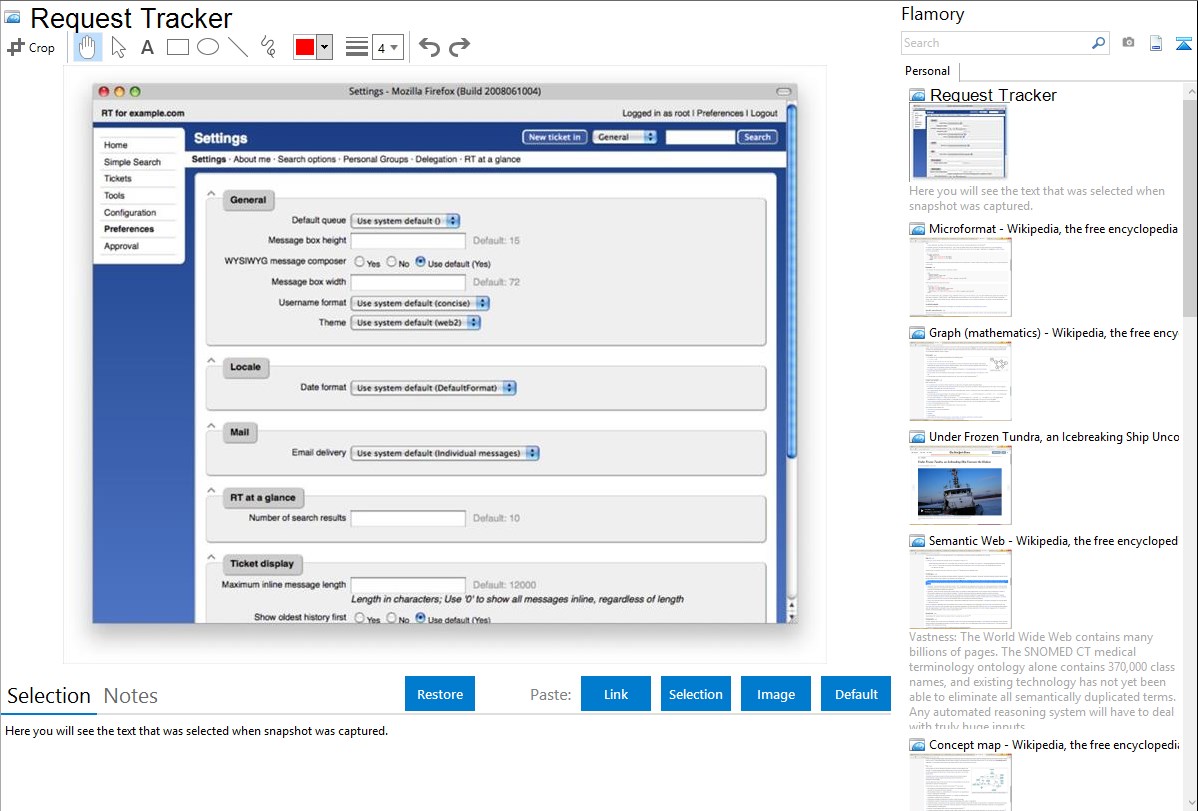1198x811 pixels.
Task: Select Yes for WYSIWYG message composer
Action: click(359, 261)
